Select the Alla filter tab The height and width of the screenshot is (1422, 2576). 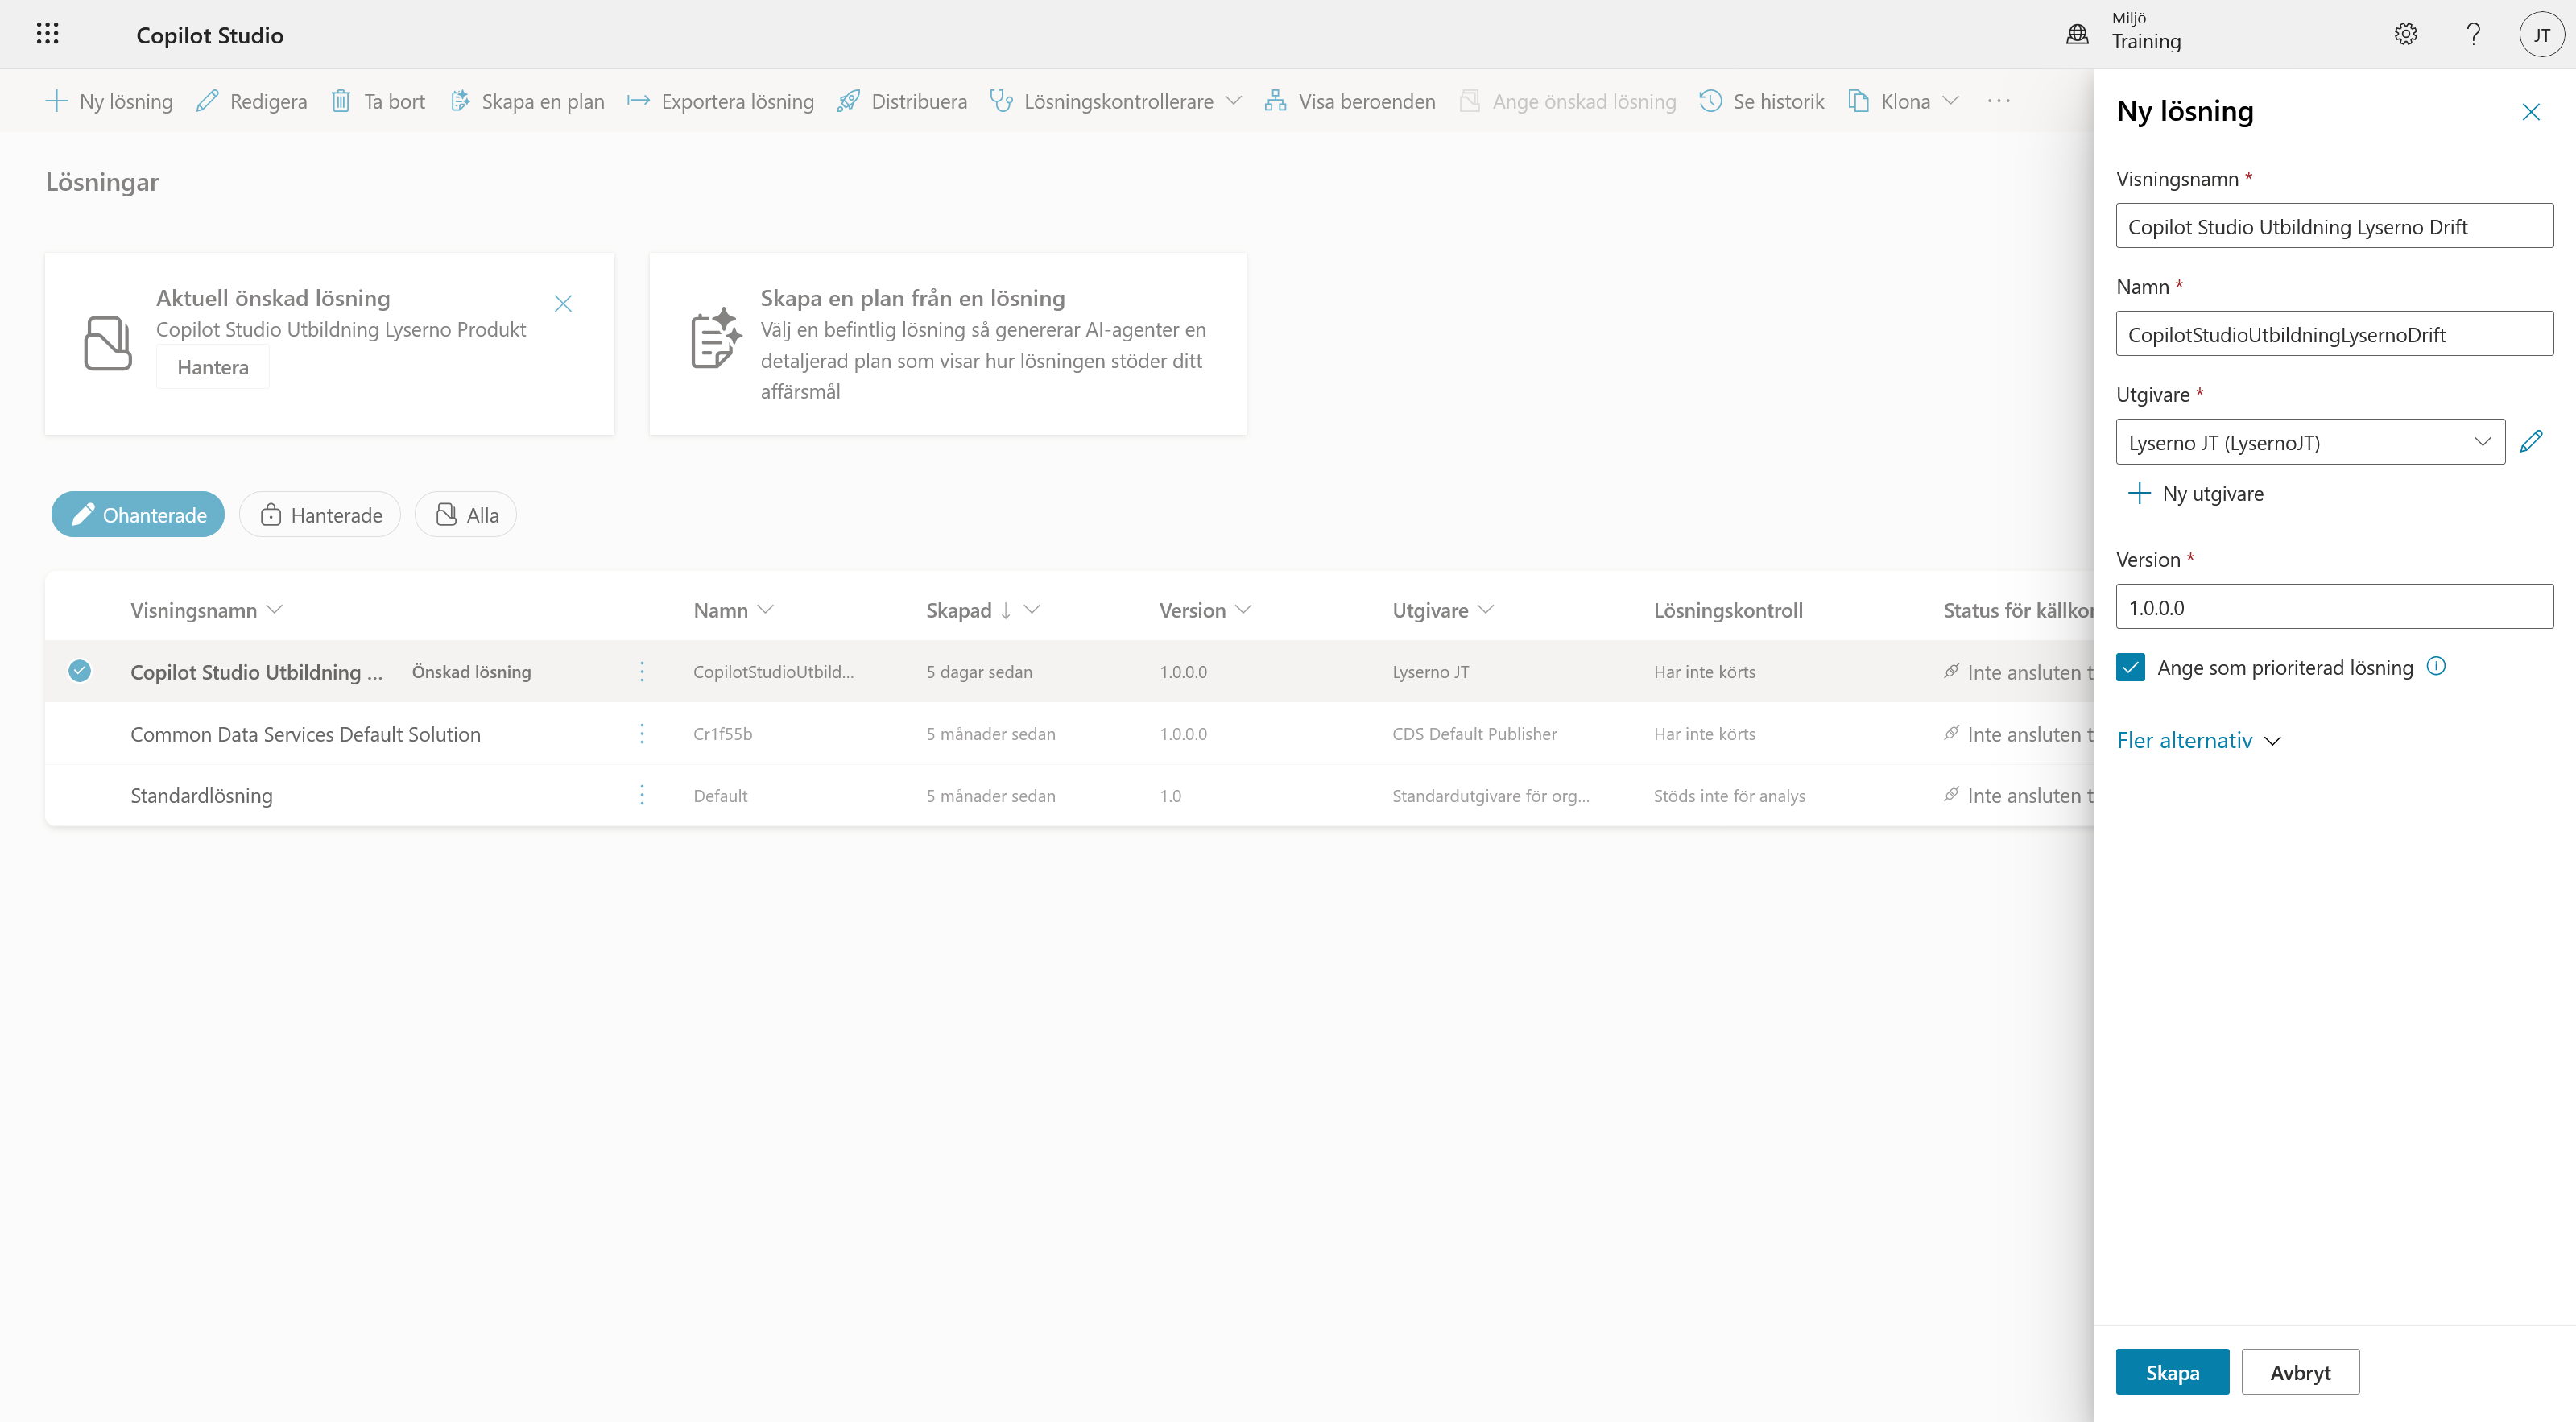point(466,514)
